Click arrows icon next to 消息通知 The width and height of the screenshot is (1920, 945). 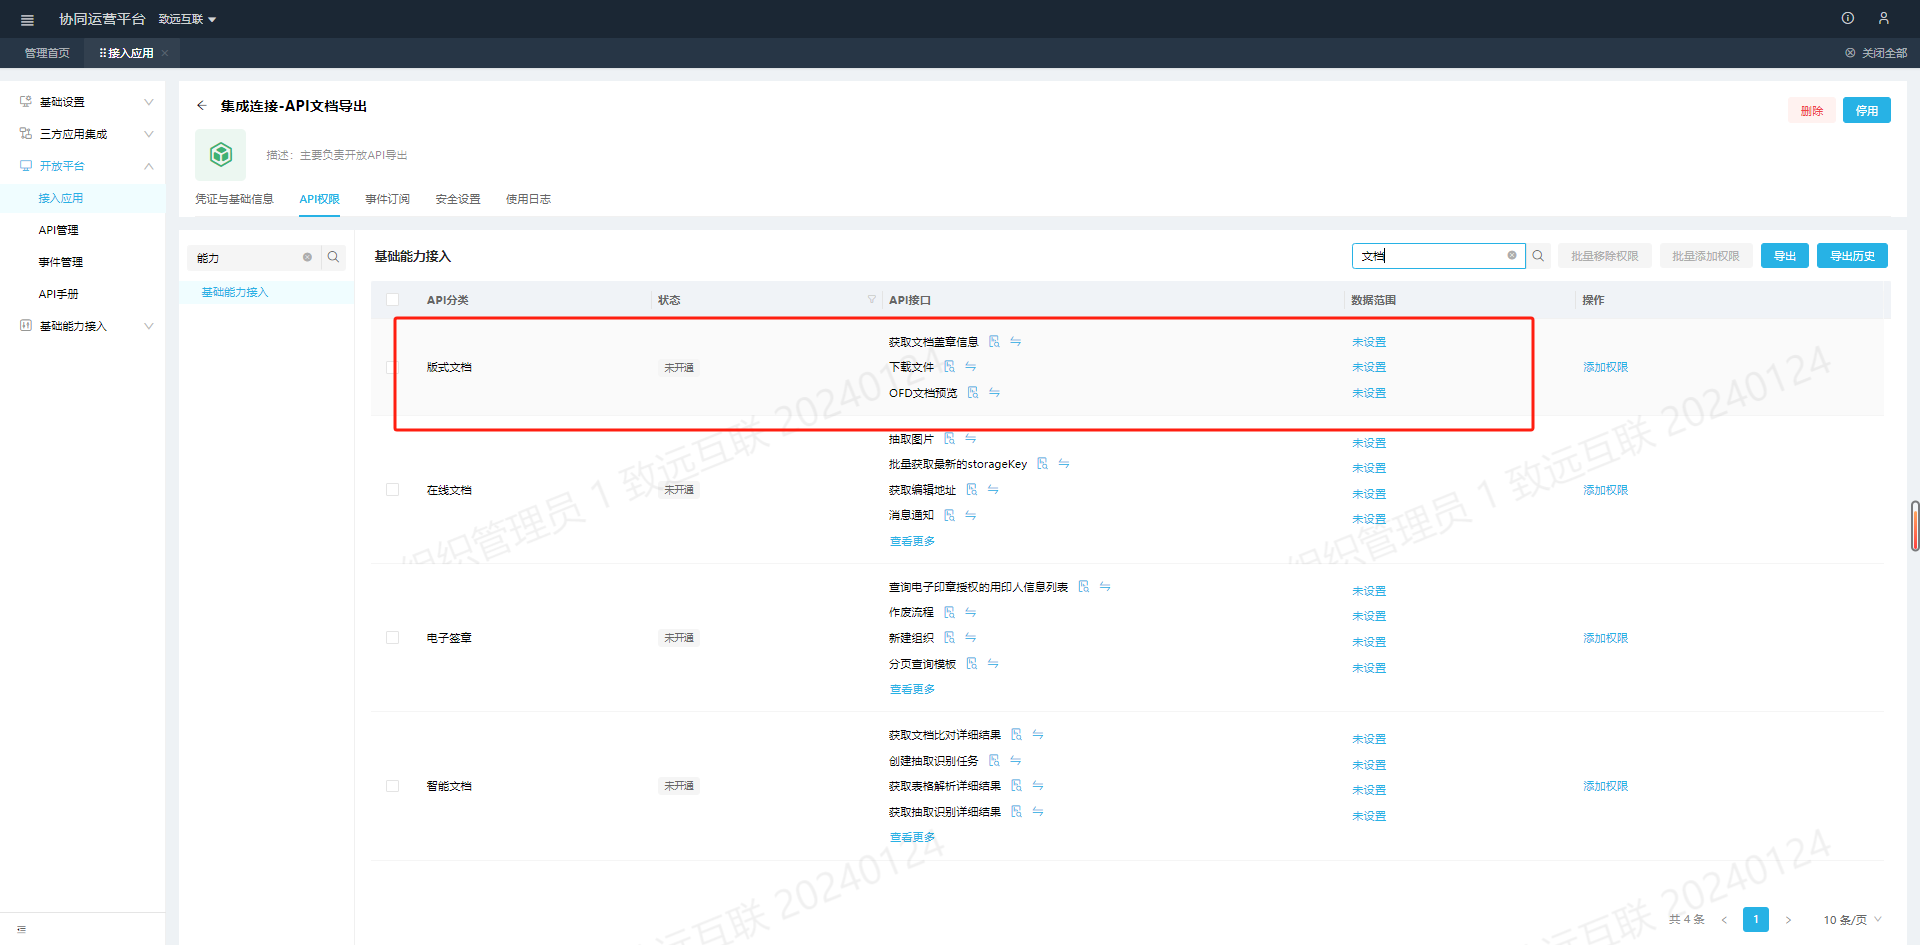point(971,516)
